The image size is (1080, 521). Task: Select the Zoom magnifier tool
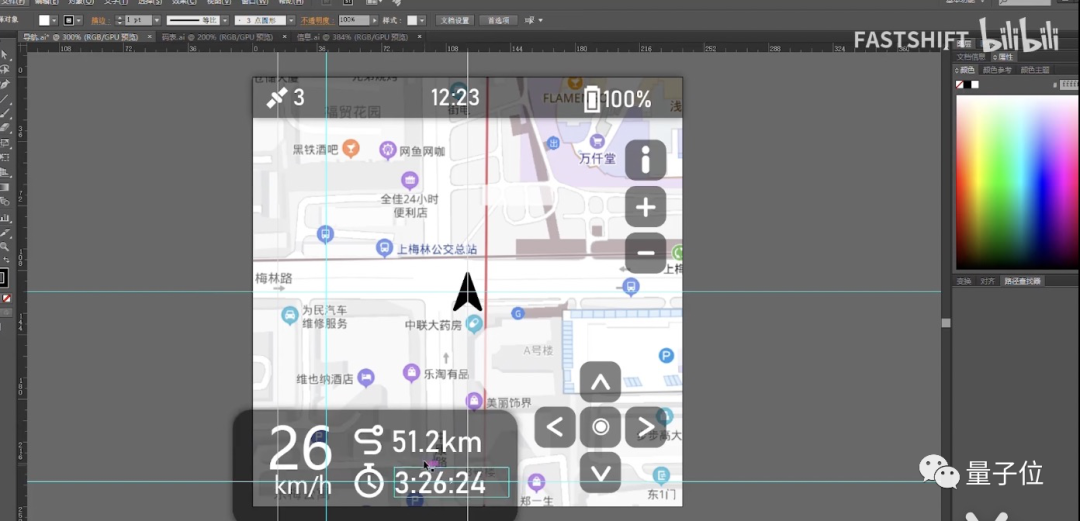pos(5,246)
